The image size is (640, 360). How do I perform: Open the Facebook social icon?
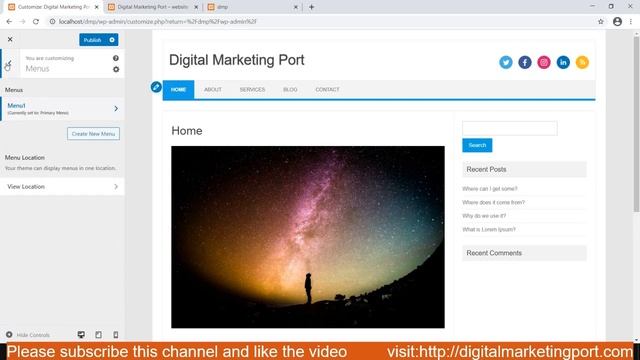point(525,62)
